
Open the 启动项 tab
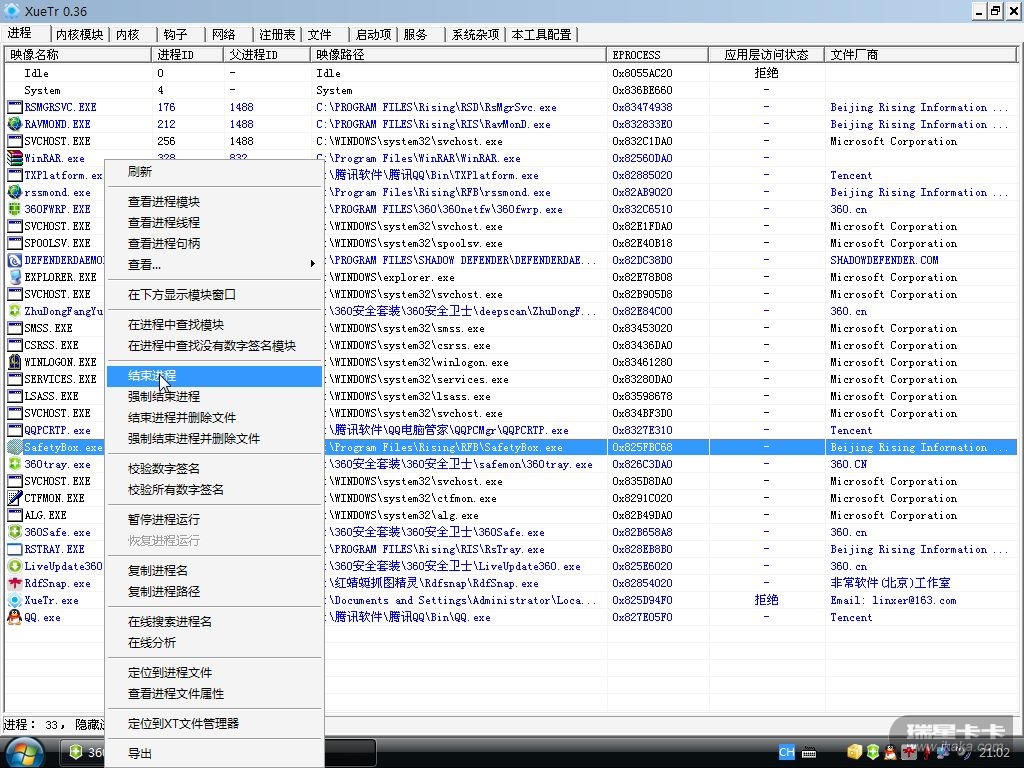point(374,35)
